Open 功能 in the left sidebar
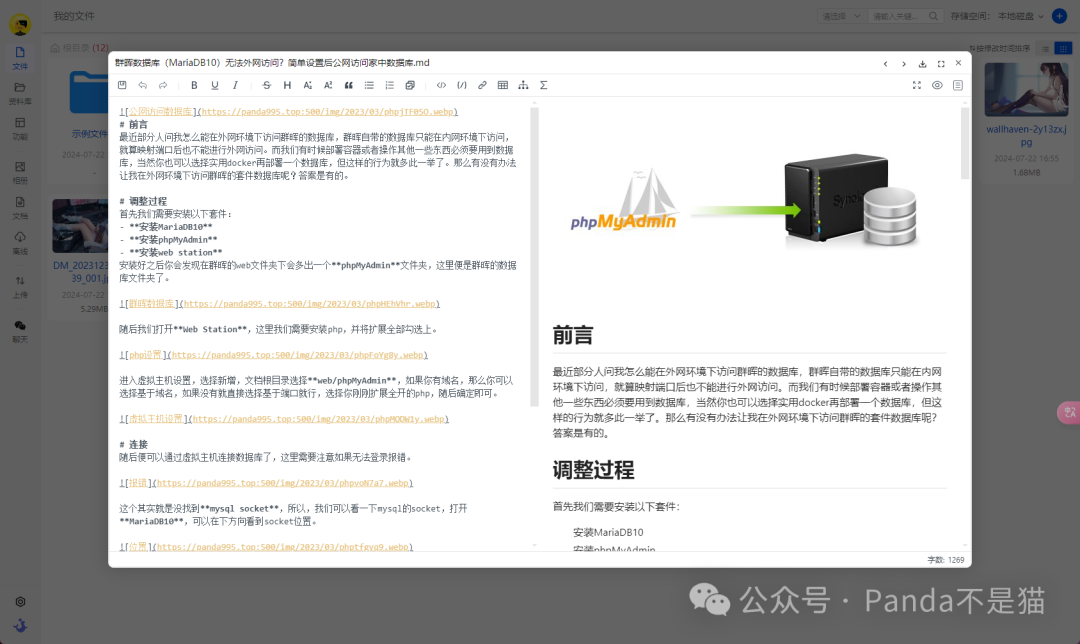This screenshot has height=644, width=1080. pos(20,129)
